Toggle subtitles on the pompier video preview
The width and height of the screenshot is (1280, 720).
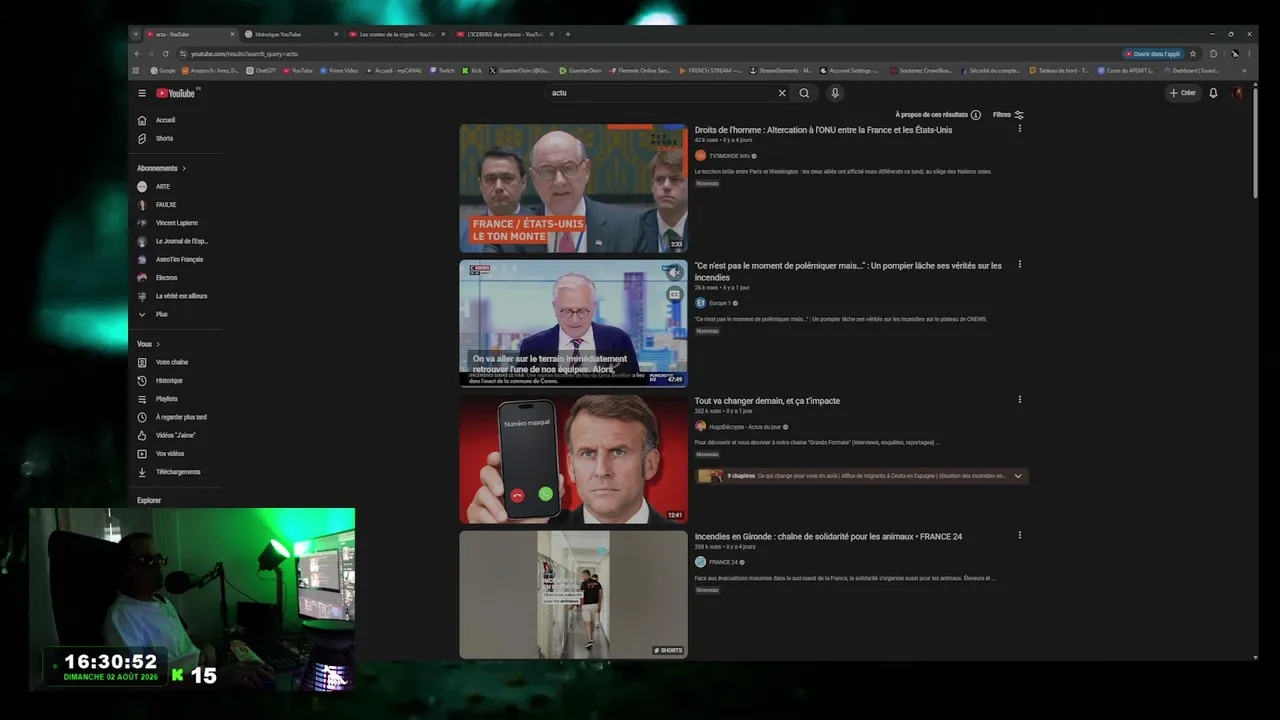pos(675,294)
